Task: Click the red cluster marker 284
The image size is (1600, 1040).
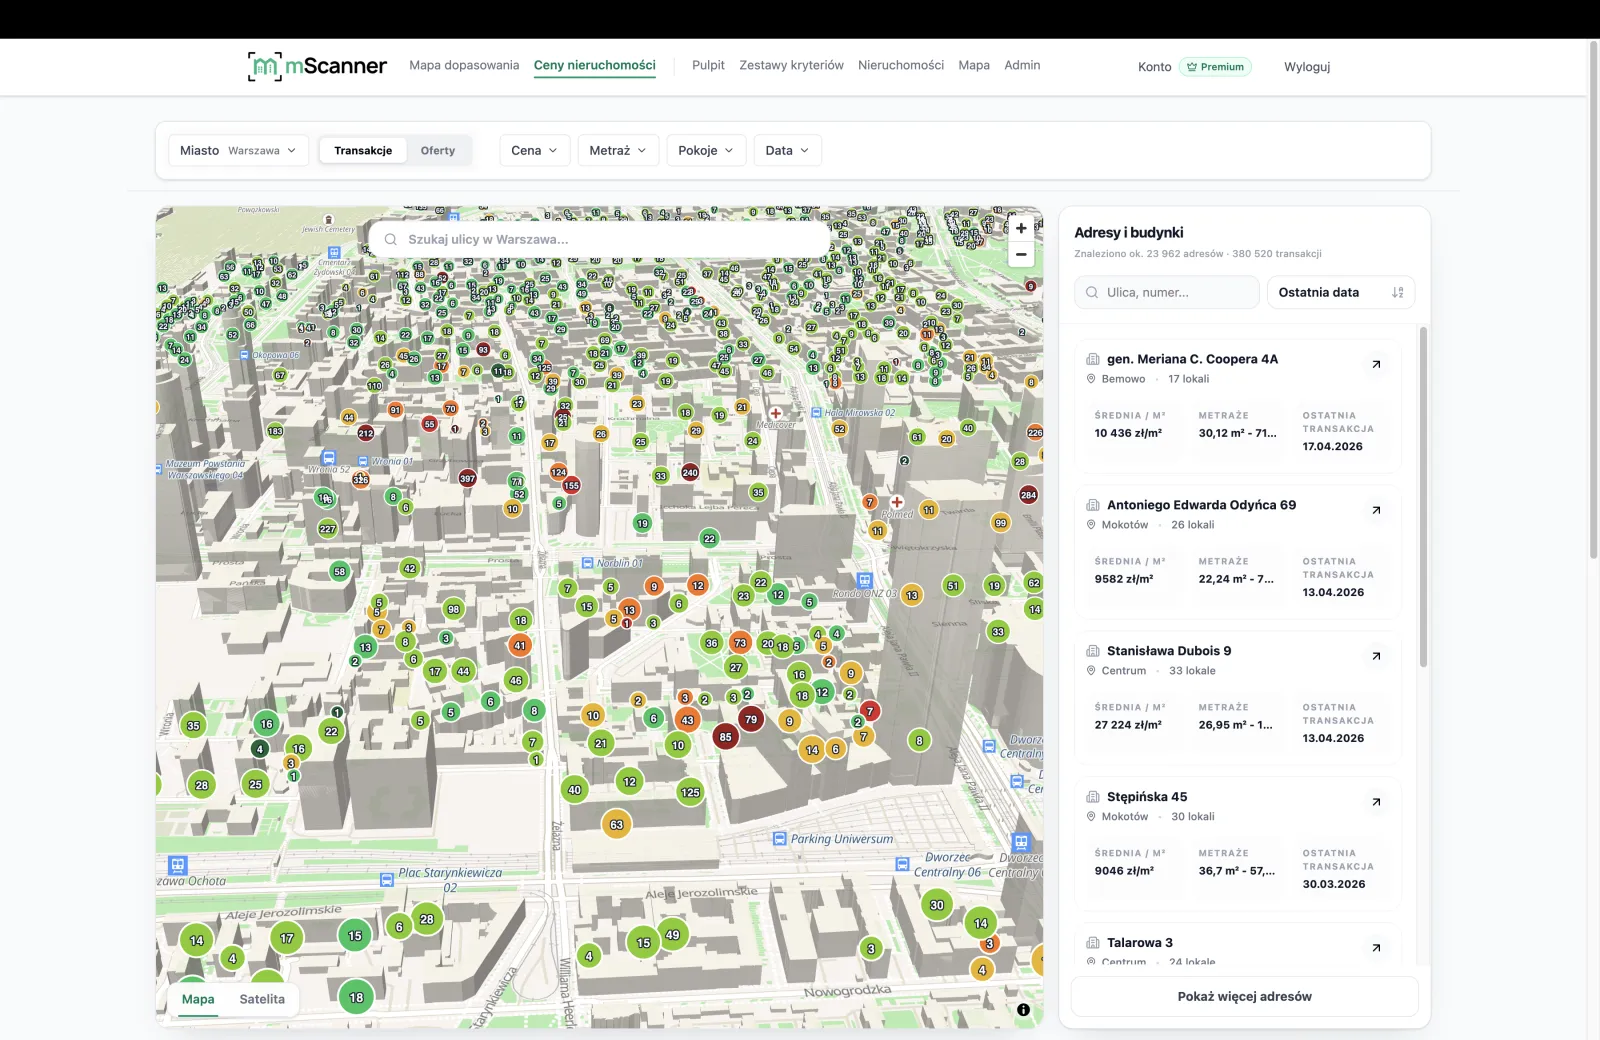Action: (x=1028, y=495)
